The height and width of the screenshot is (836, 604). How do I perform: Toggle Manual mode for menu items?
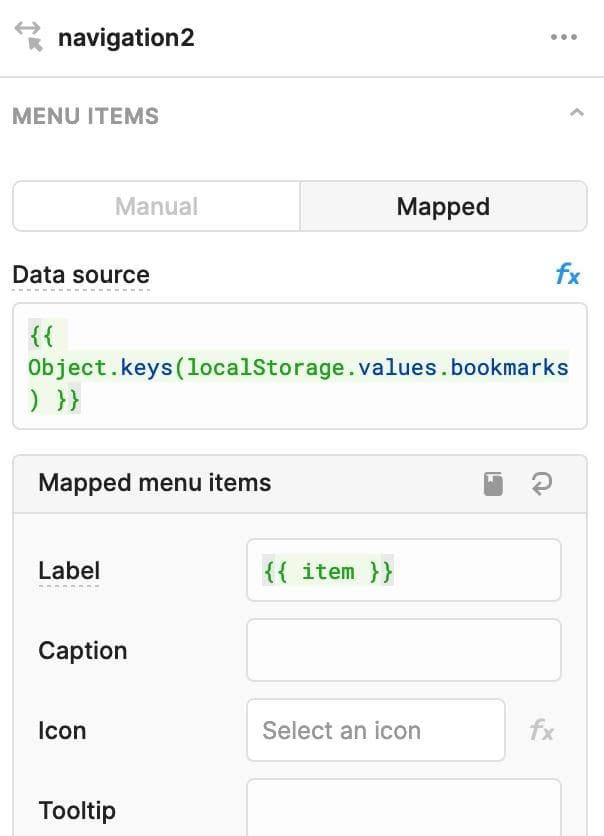[155, 206]
